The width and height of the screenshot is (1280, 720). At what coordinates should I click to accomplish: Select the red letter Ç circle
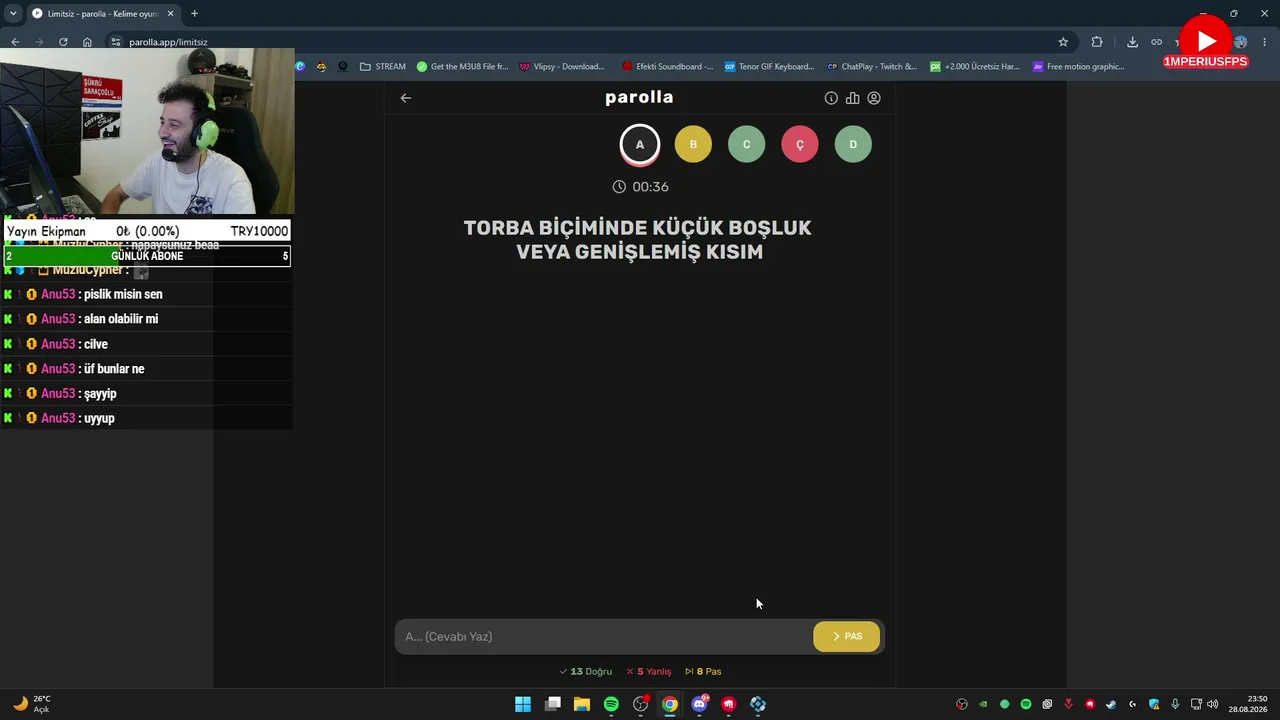(800, 144)
